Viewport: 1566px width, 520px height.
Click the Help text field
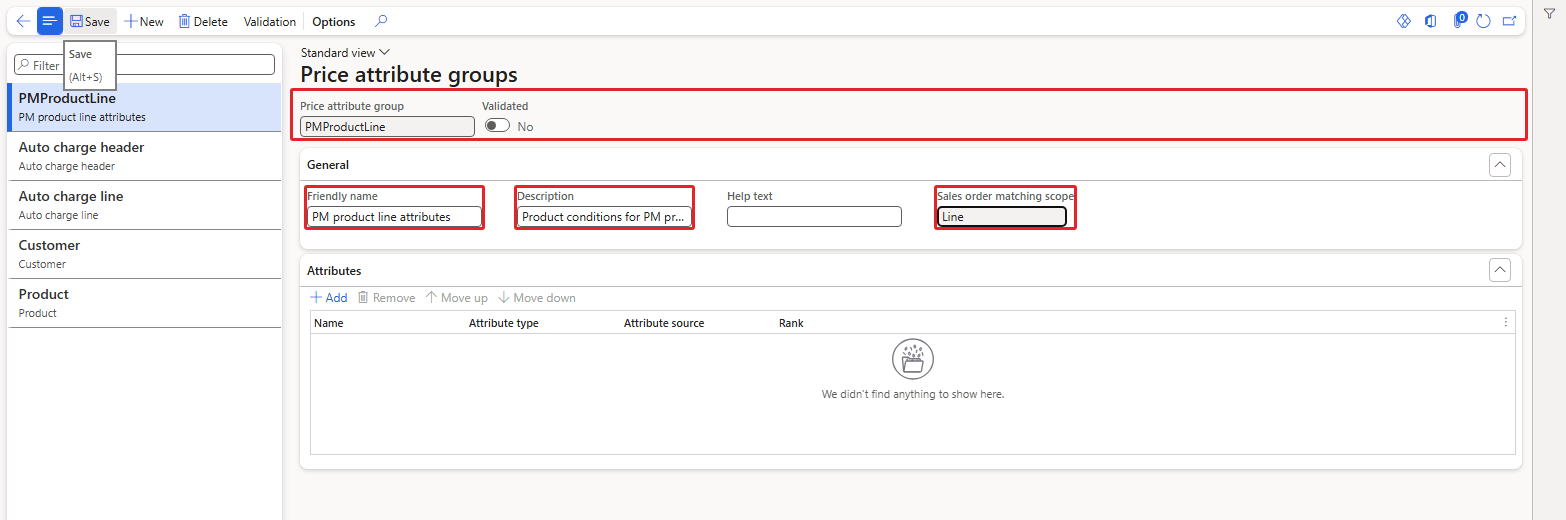coord(814,216)
